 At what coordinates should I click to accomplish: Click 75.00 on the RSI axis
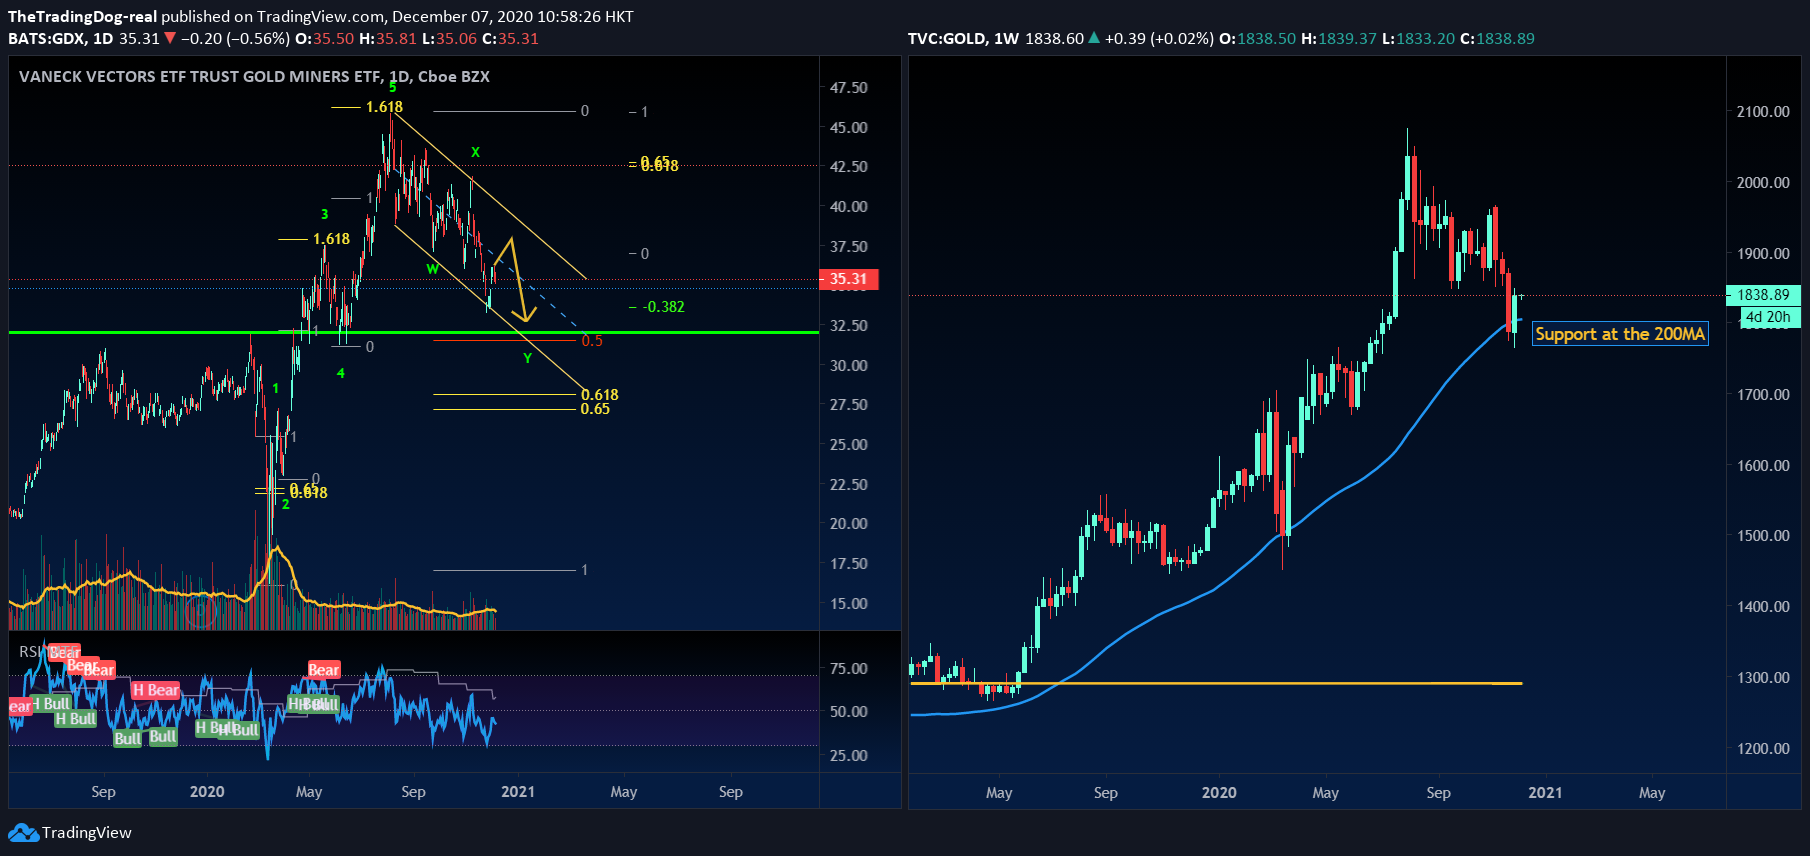click(x=849, y=668)
